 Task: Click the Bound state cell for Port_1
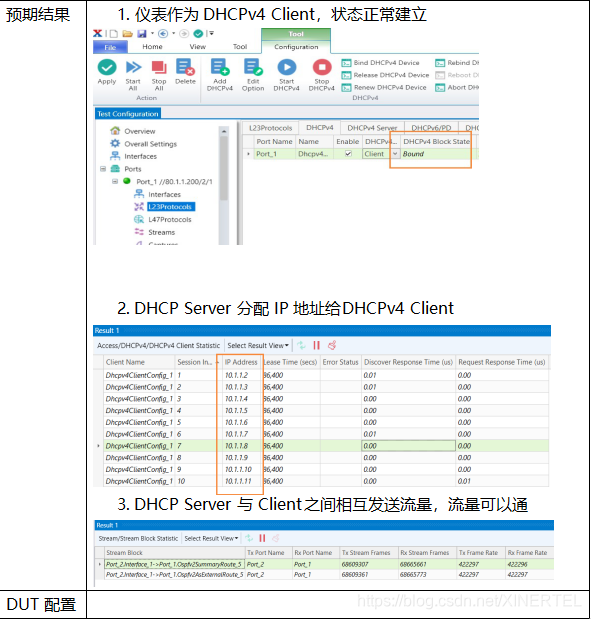pyautogui.click(x=436, y=154)
